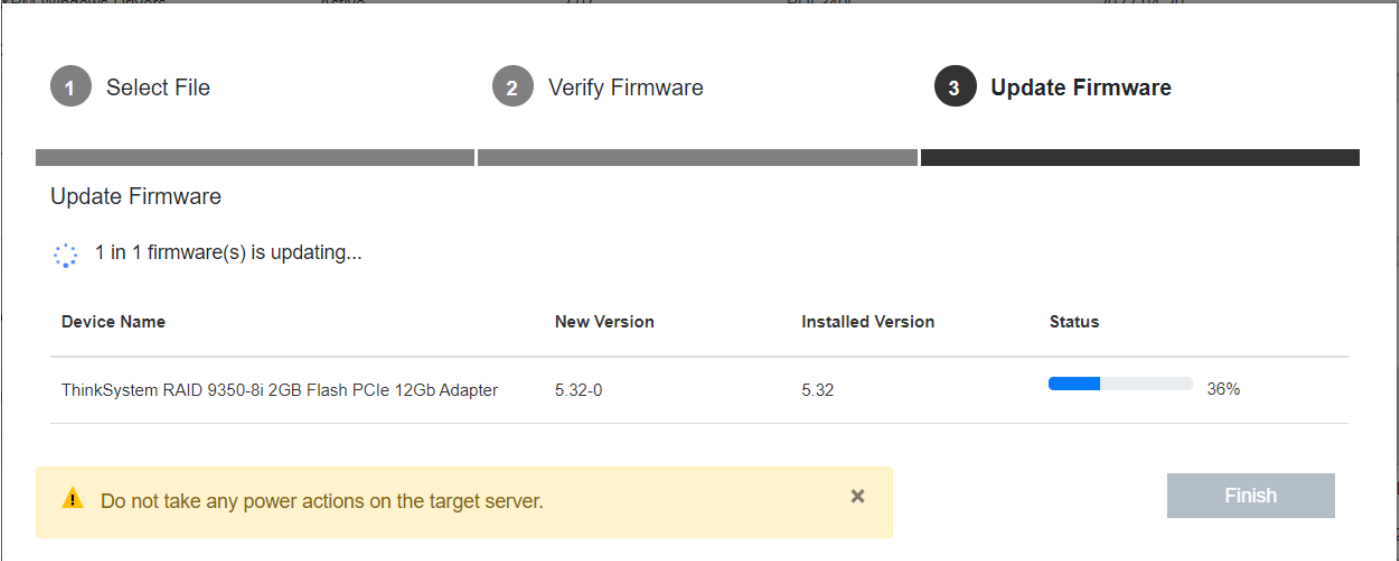
Task: Dismiss the power actions warning banner
Action: pyautogui.click(x=857, y=496)
